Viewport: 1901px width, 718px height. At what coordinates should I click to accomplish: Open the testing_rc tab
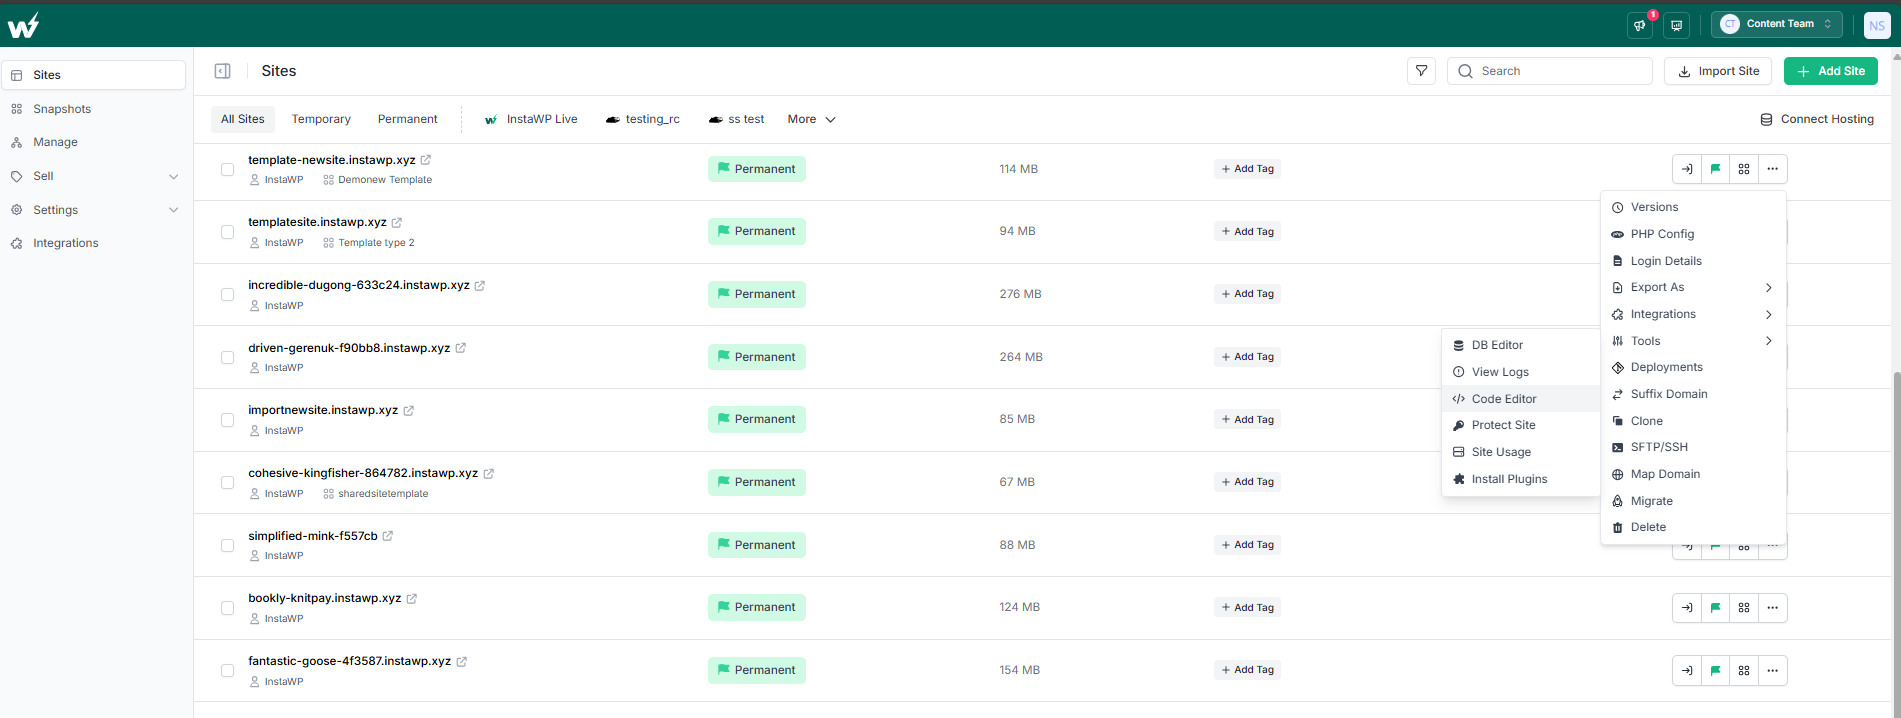tap(643, 119)
